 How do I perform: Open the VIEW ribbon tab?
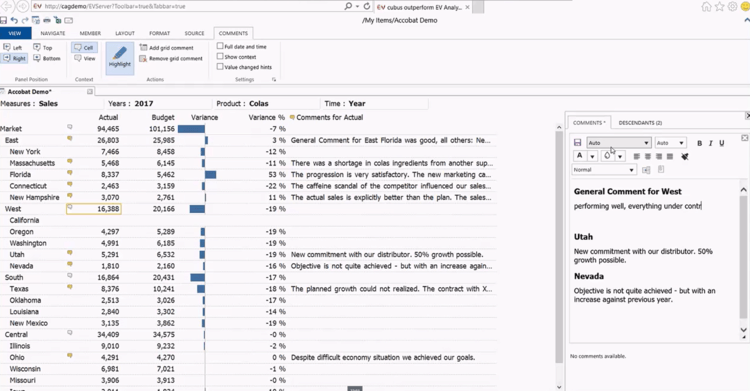coord(15,33)
